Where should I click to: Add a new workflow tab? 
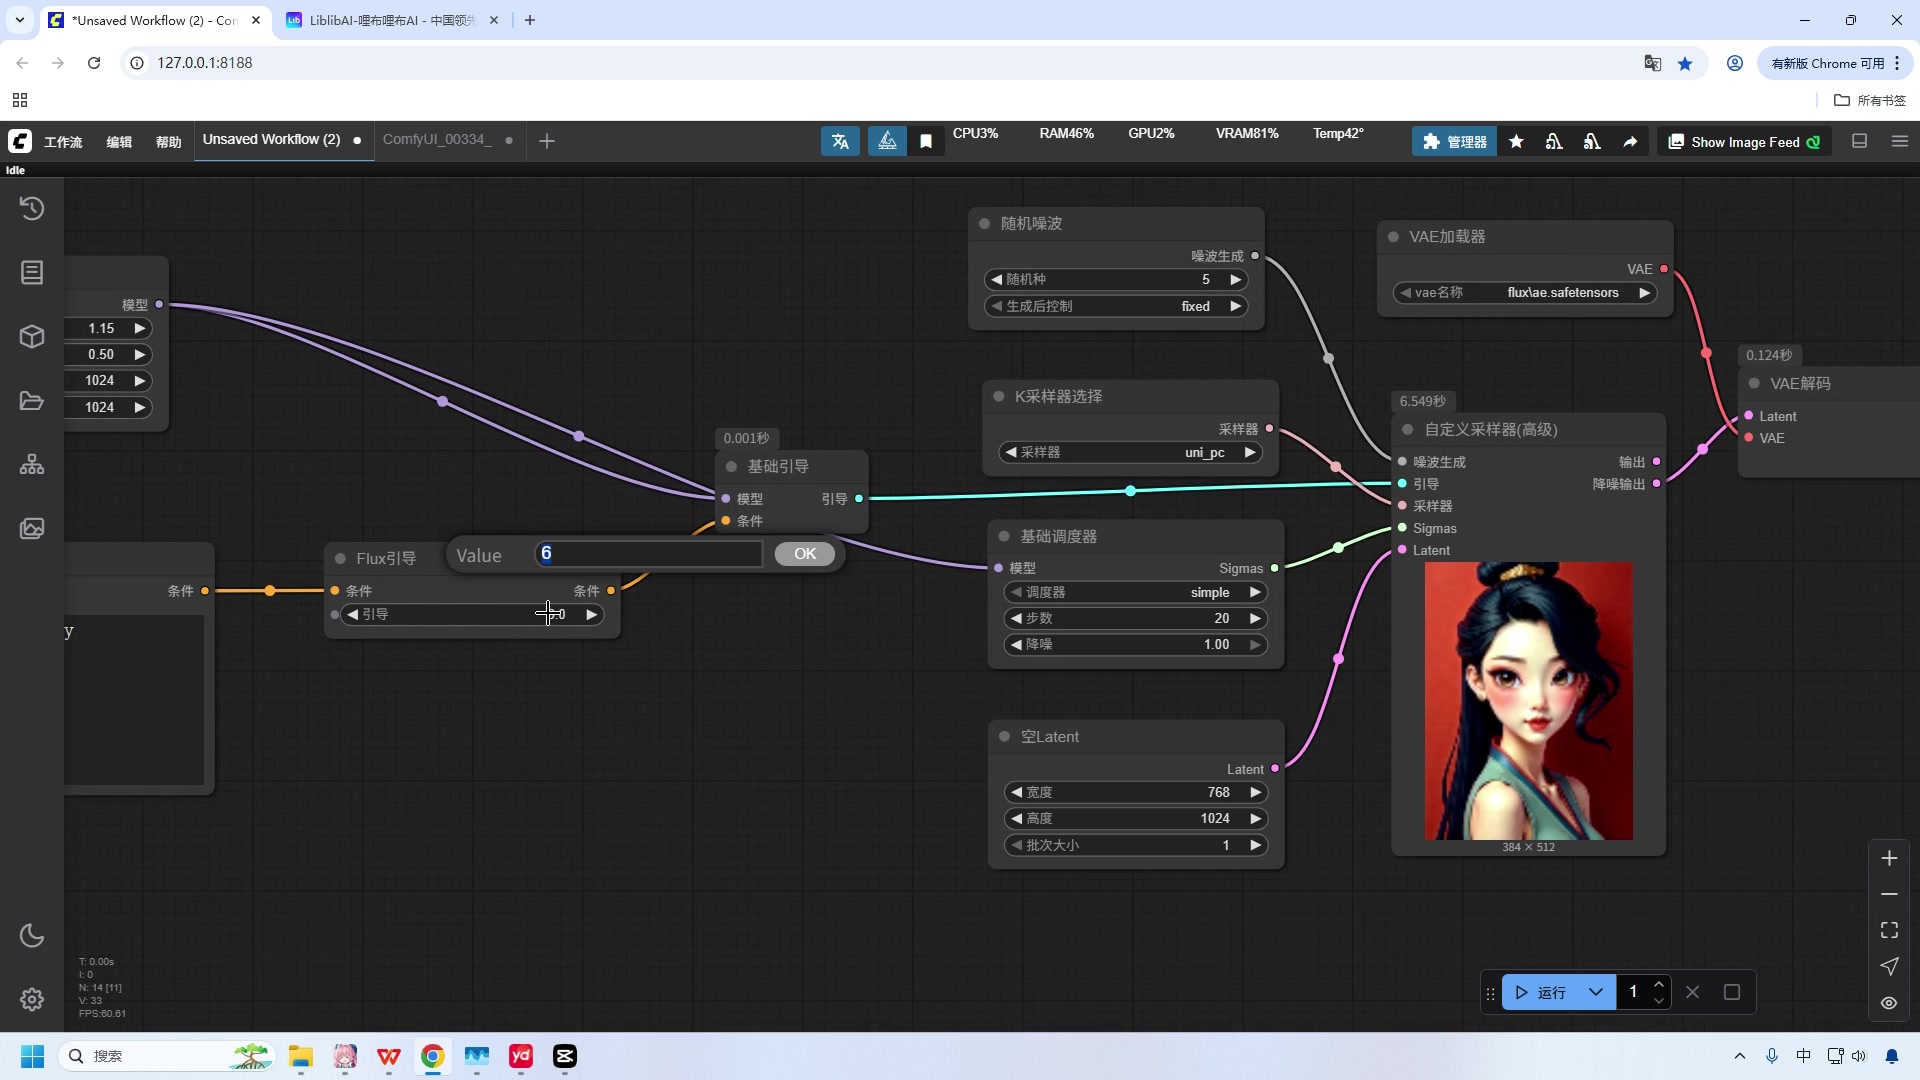pos(547,141)
